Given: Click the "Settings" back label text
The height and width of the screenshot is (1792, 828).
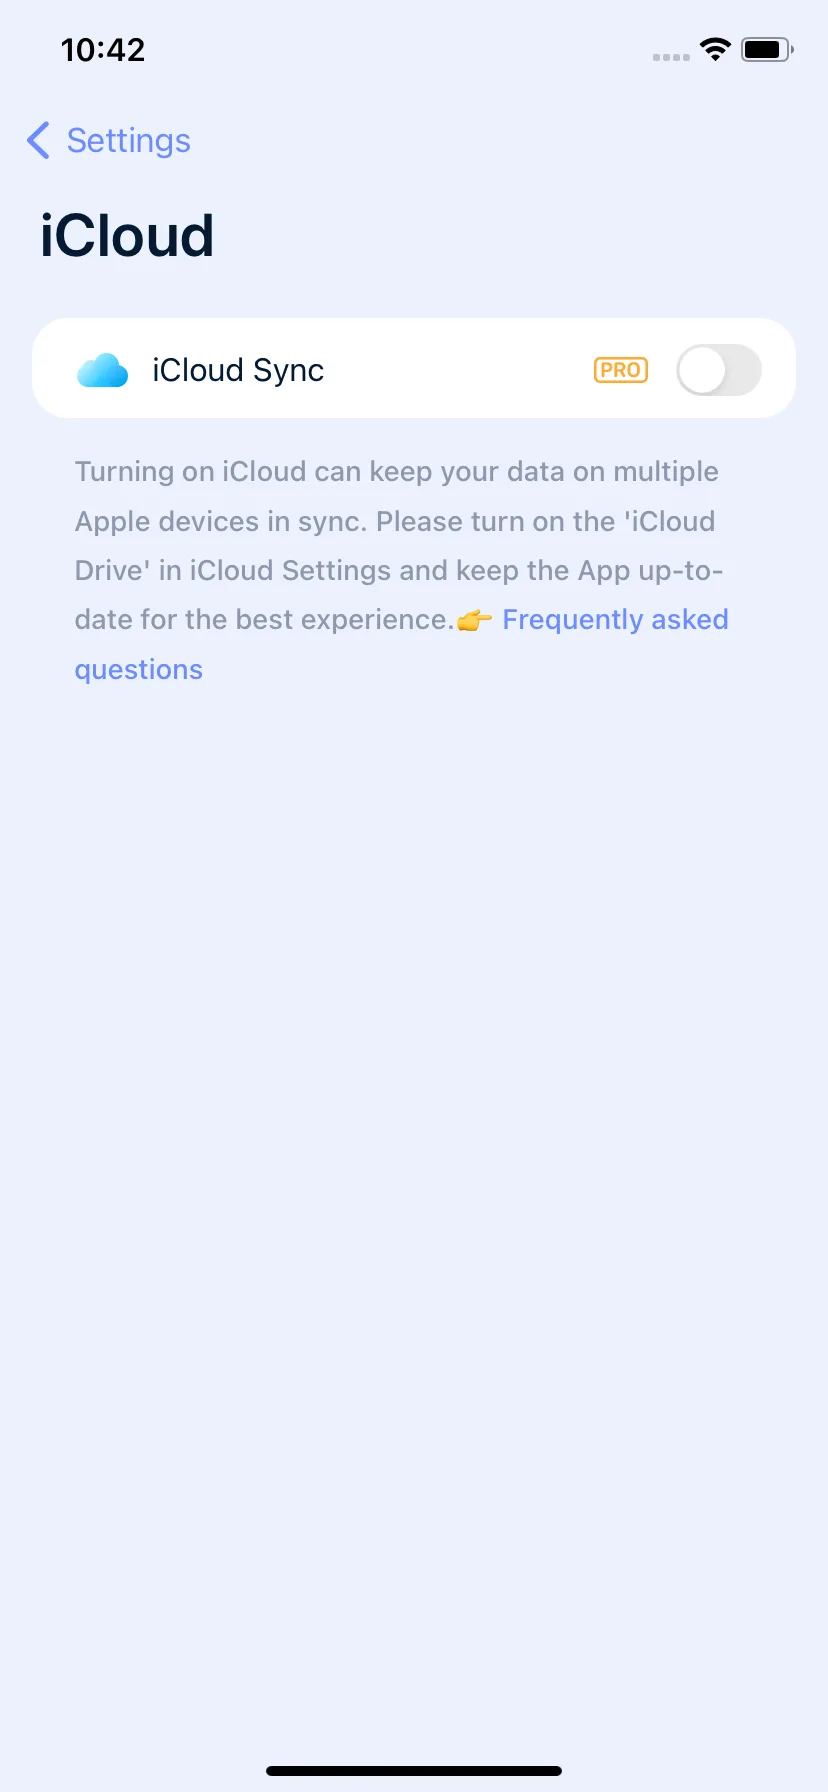Looking at the screenshot, I should (x=129, y=141).
